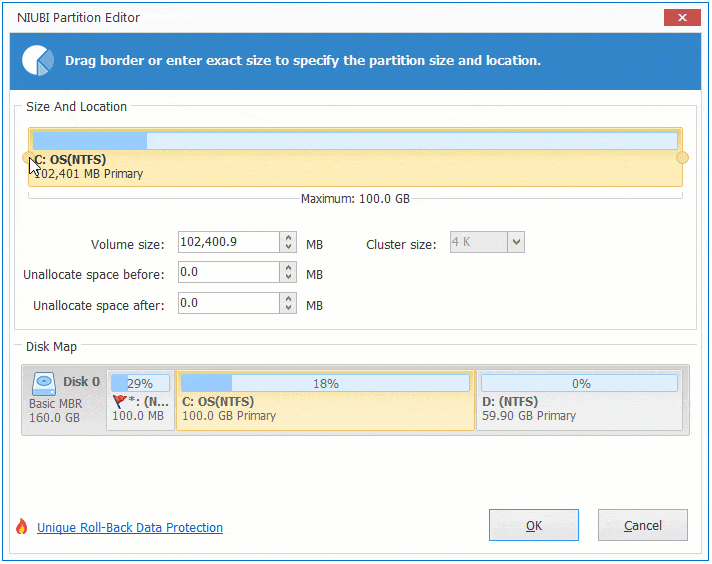Click the '59.90 GB Primary' text
Screen dimensions: 712x564
tap(529, 416)
